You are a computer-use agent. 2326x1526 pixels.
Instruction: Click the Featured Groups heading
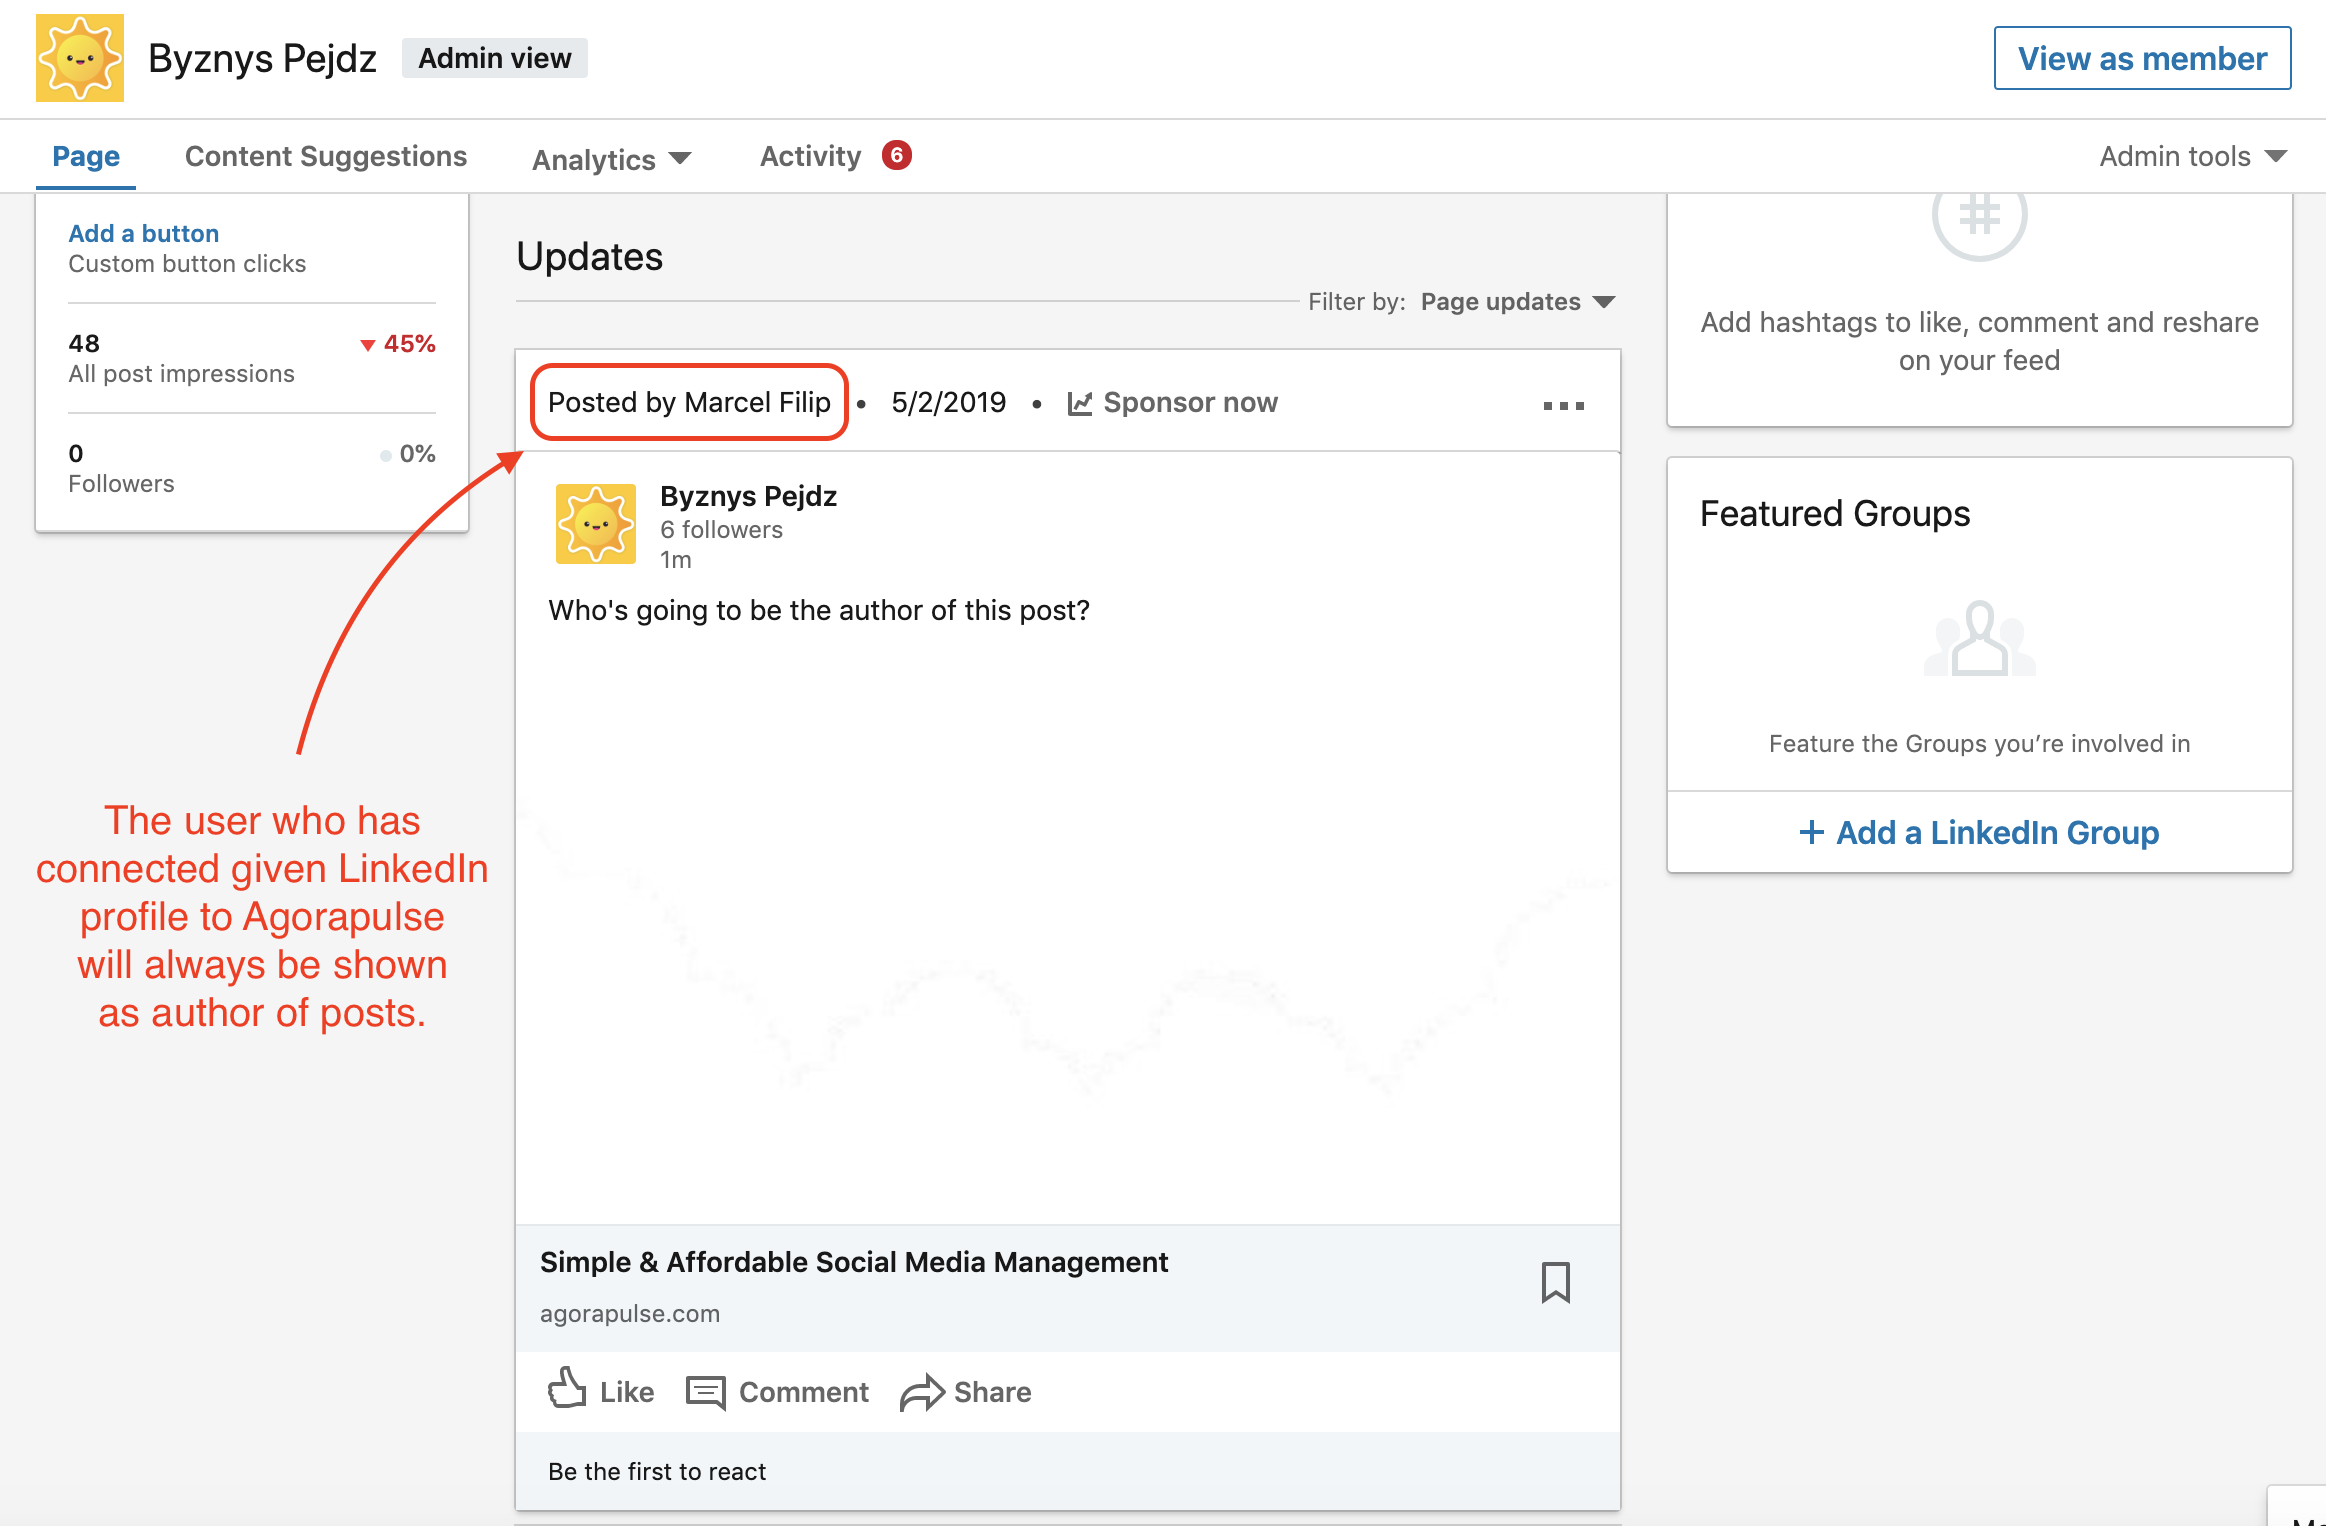pyautogui.click(x=1835, y=513)
